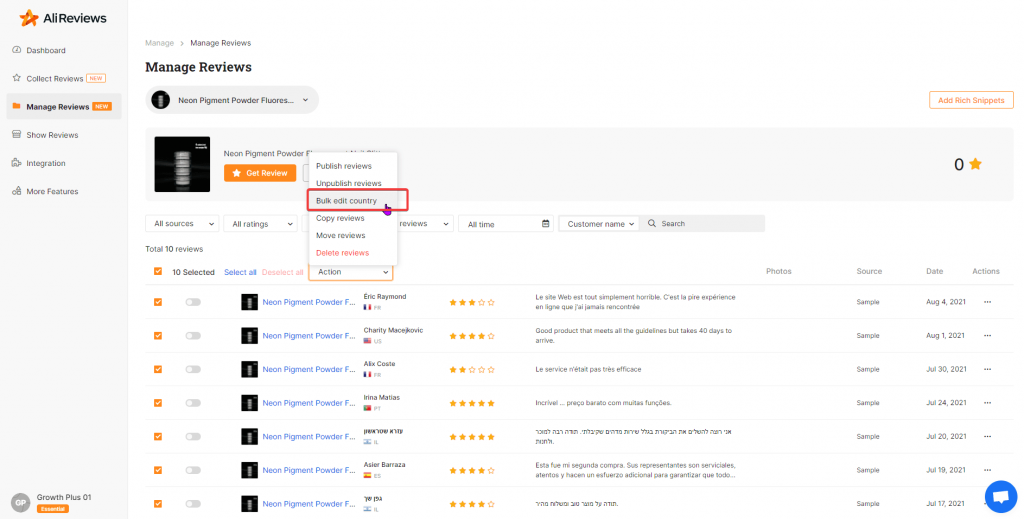
Task: Open the reviews filter dropdown beside All time
Action: 423,223
